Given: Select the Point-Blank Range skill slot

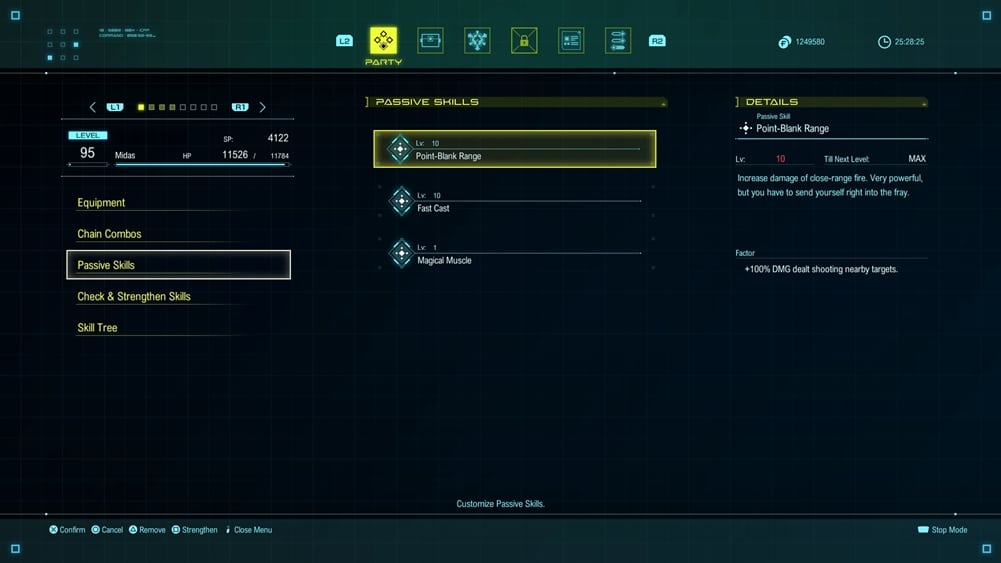Looking at the screenshot, I should pos(515,149).
